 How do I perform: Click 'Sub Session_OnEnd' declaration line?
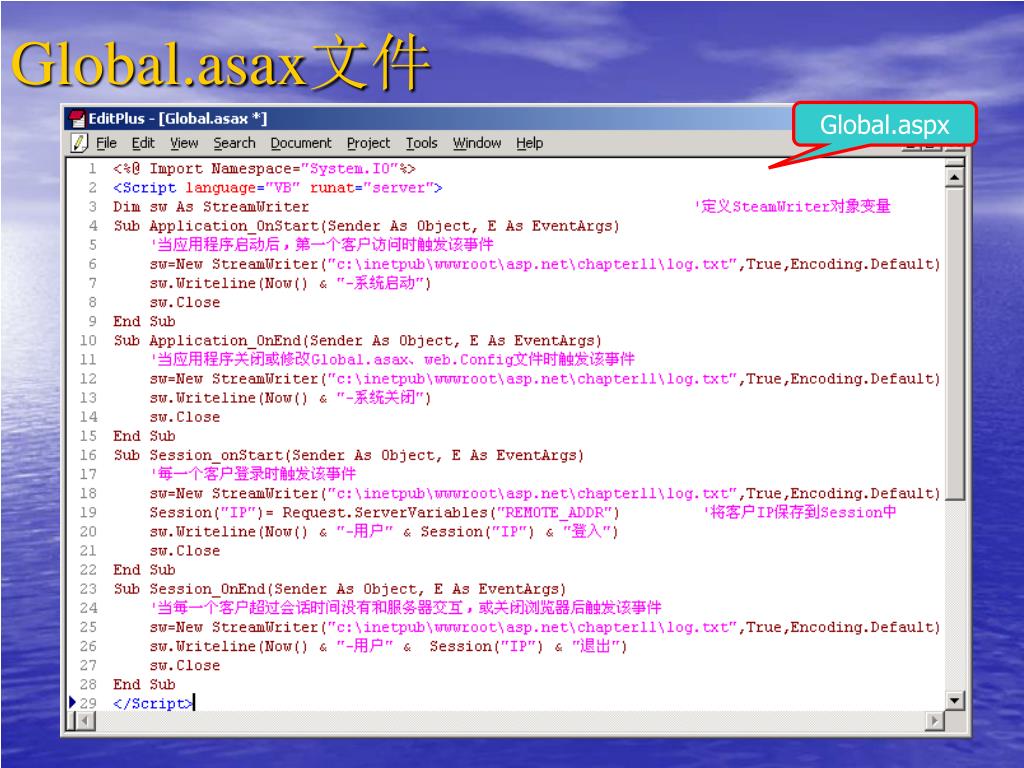[x=340, y=589]
